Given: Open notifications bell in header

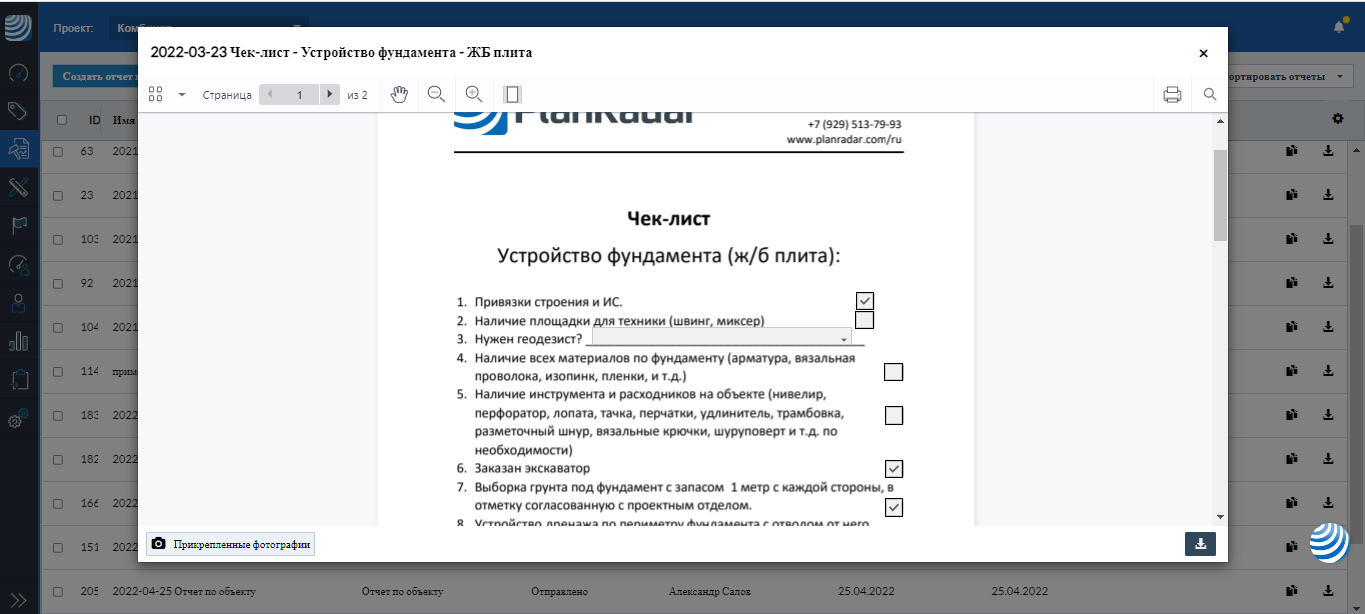Looking at the screenshot, I should pyautogui.click(x=1339, y=27).
